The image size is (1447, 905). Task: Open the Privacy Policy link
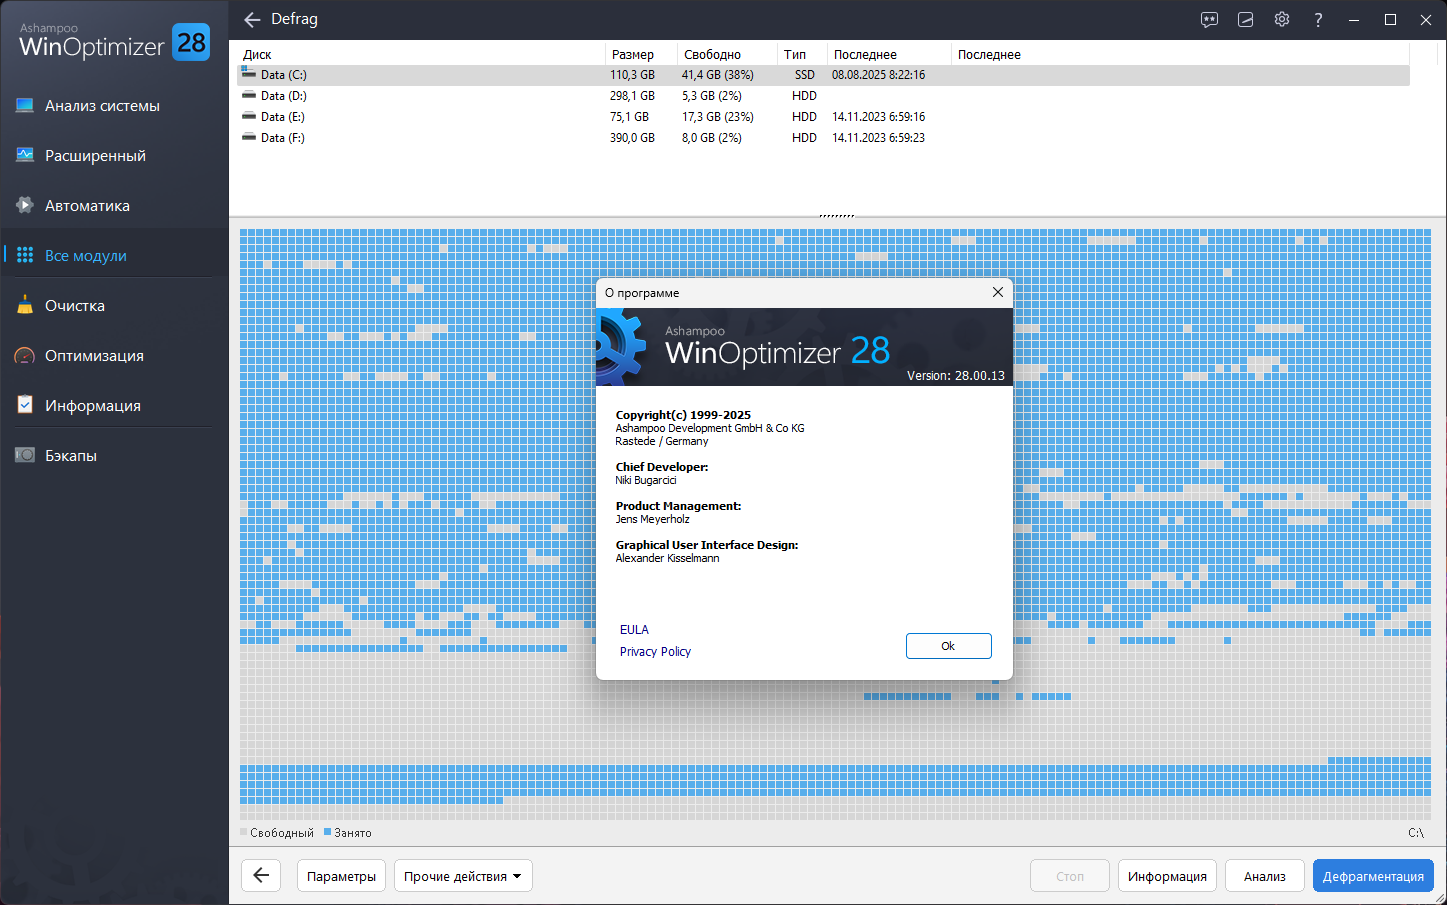[655, 652]
